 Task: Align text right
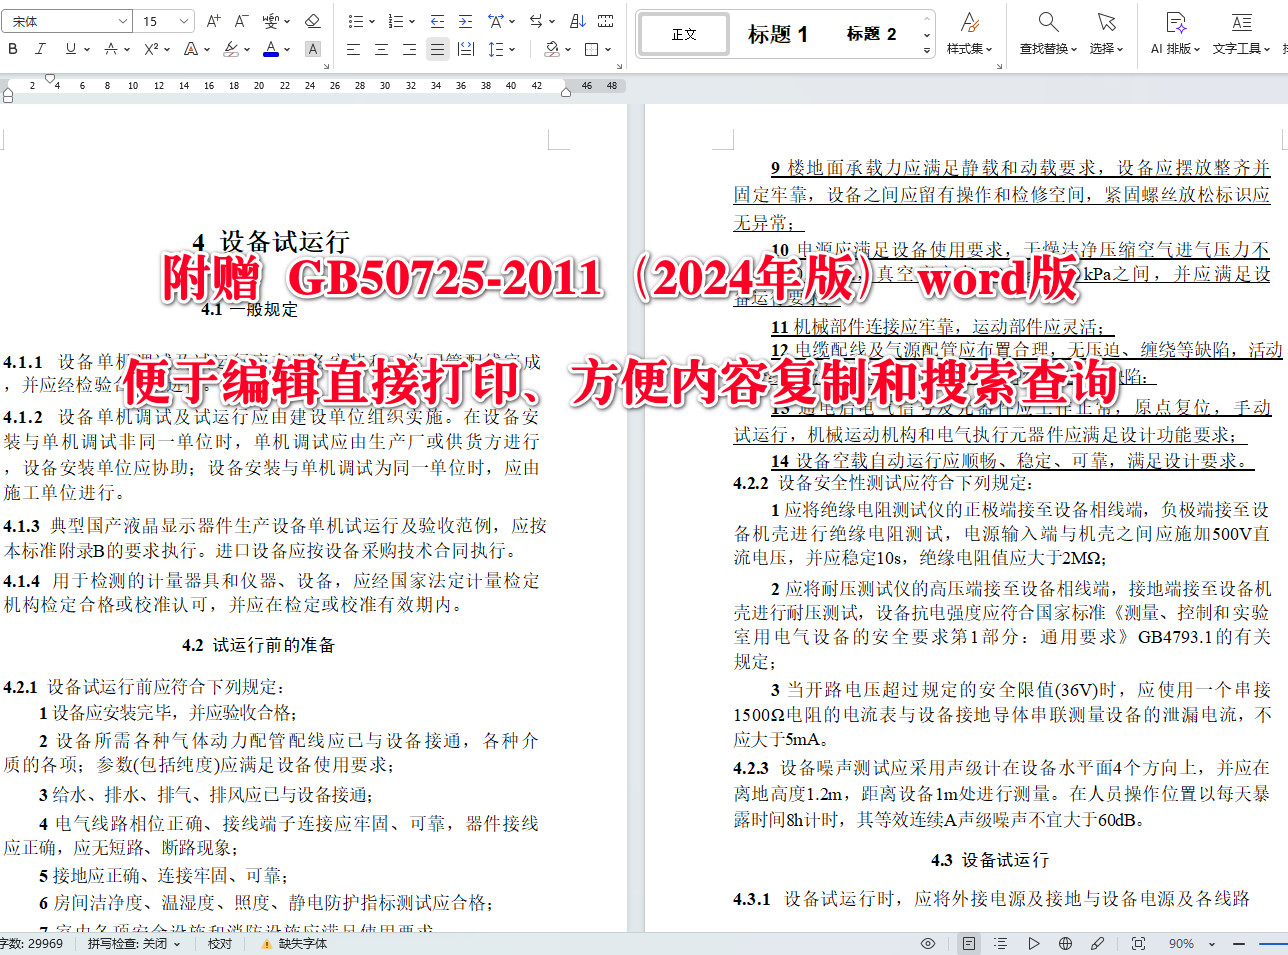pyautogui.click(x=410, y=49)
